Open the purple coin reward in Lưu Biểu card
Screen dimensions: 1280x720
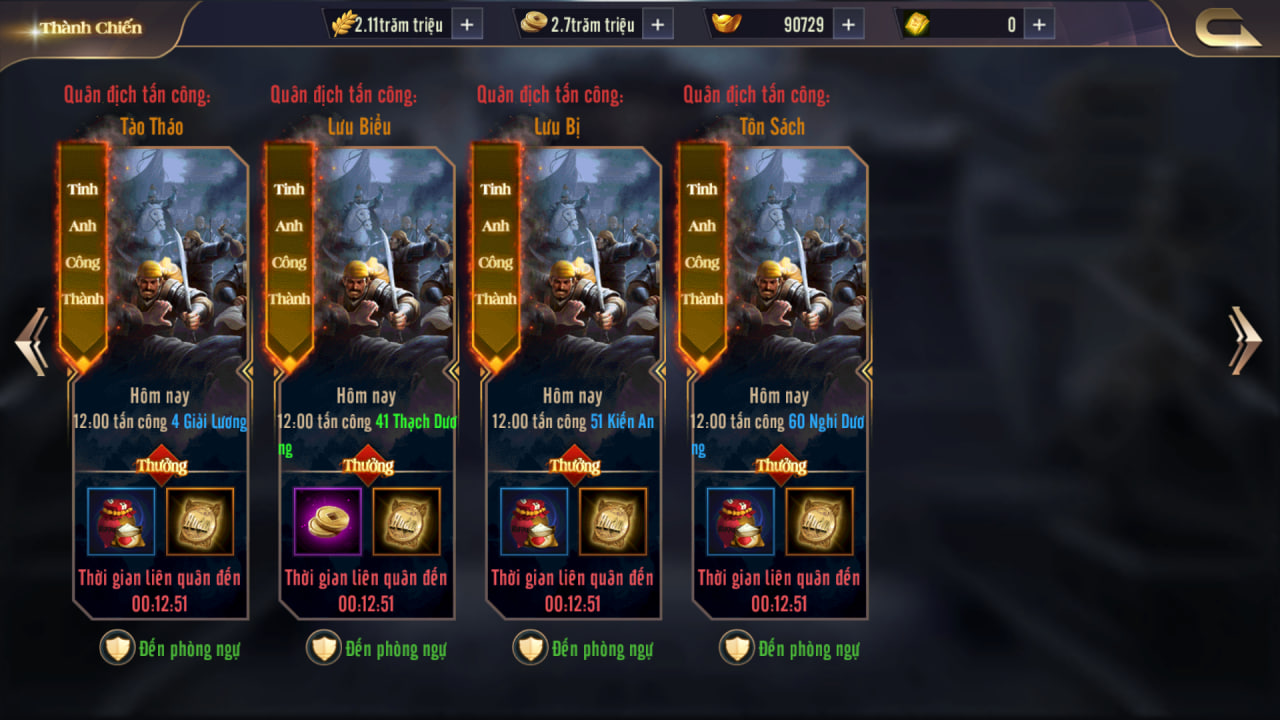click(x=328, y=521)
